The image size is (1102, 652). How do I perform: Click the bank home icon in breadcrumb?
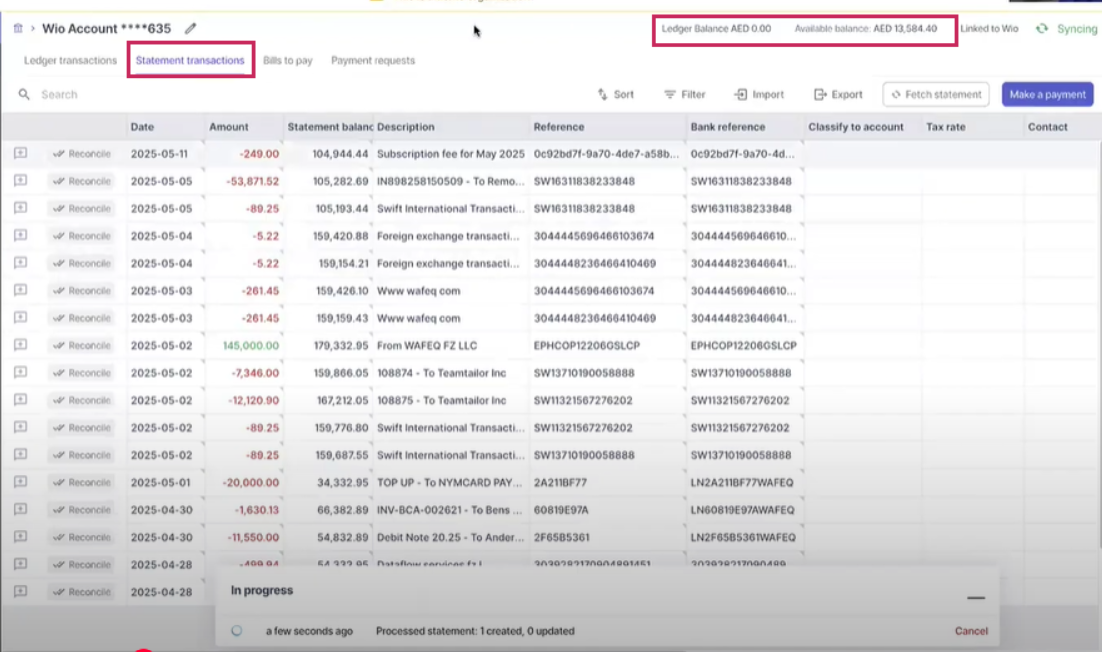[18, 28]
